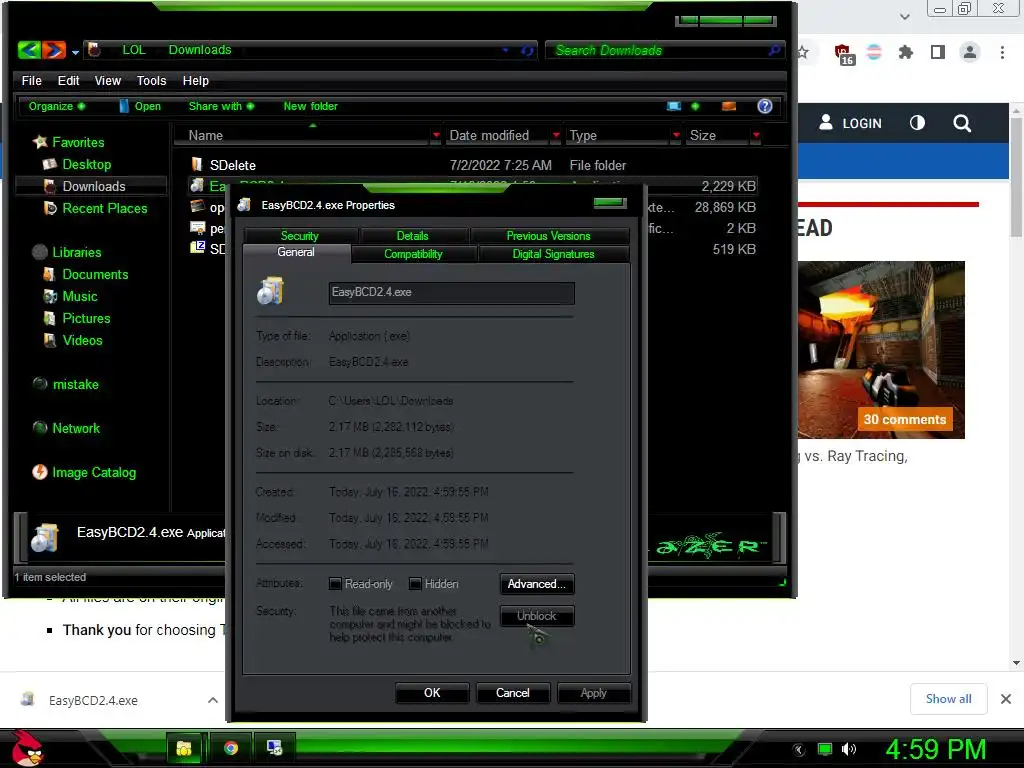Open the View menu

[108, 80]
